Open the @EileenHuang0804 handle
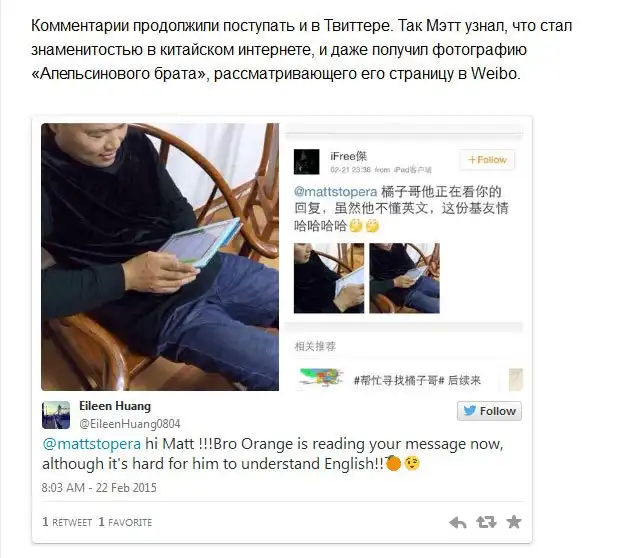 [x=130, y=424]
